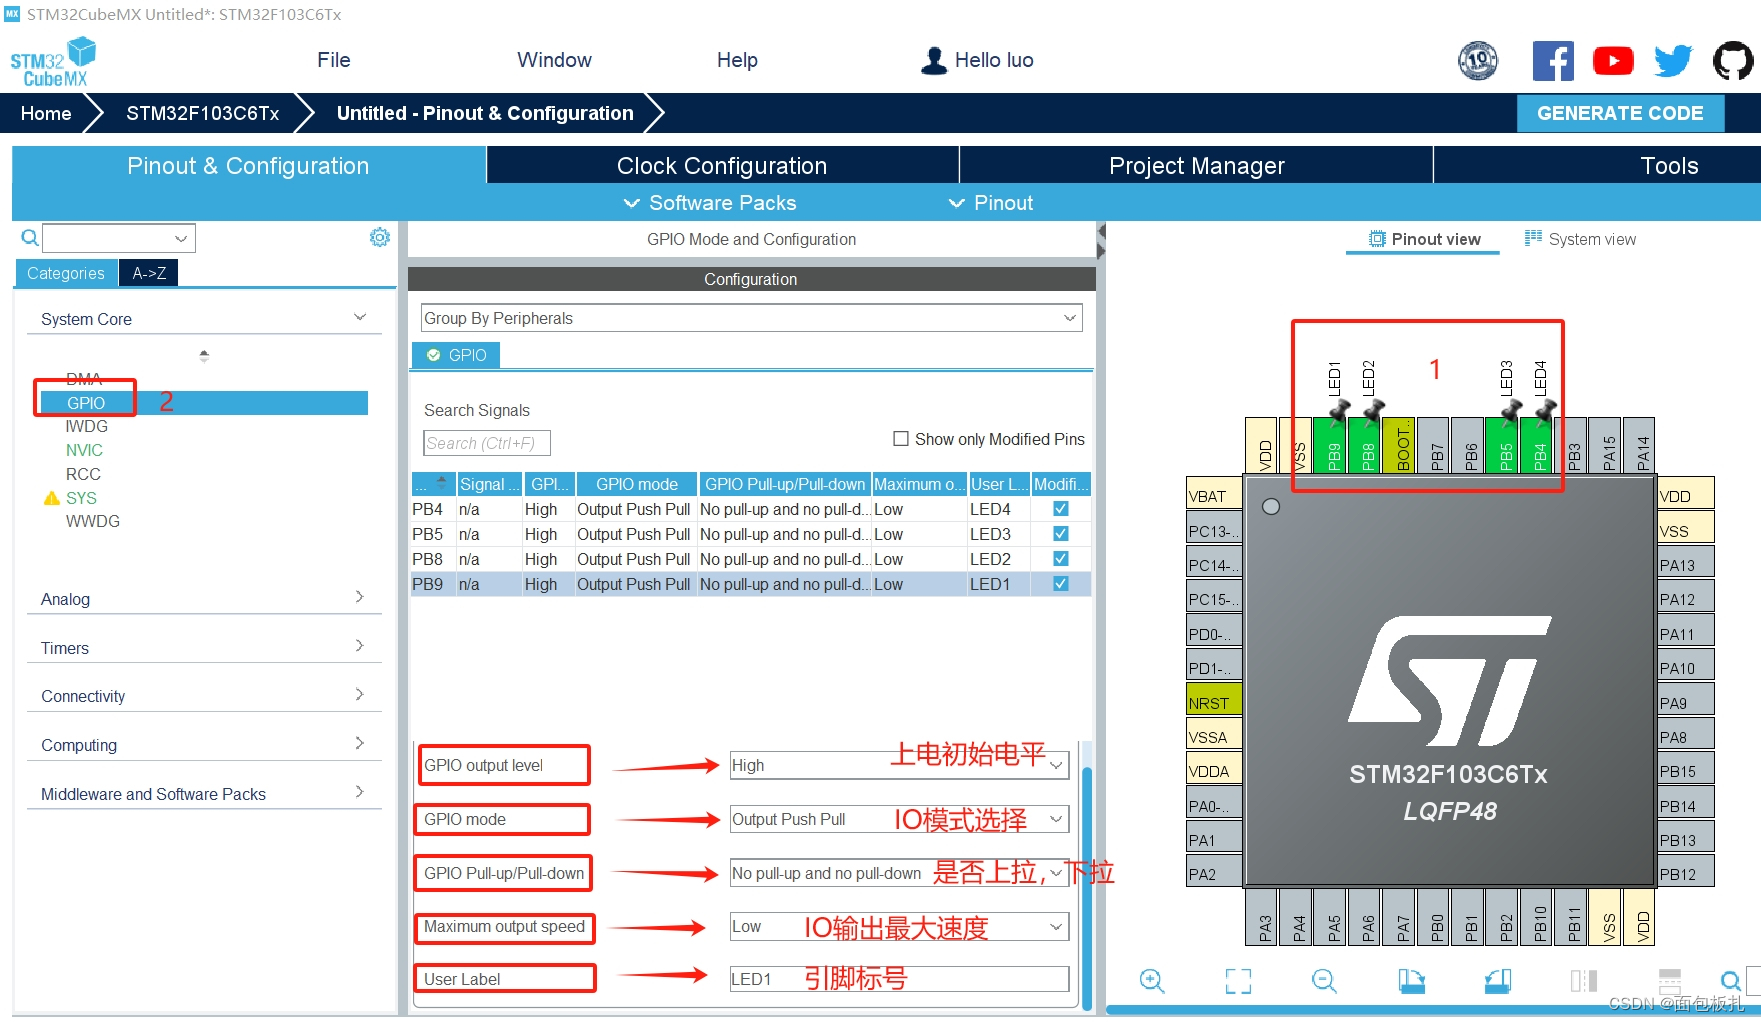Open the Group By Peripherals dropdown
The height and width of the screenshot is (1022, 1761).
752,318
